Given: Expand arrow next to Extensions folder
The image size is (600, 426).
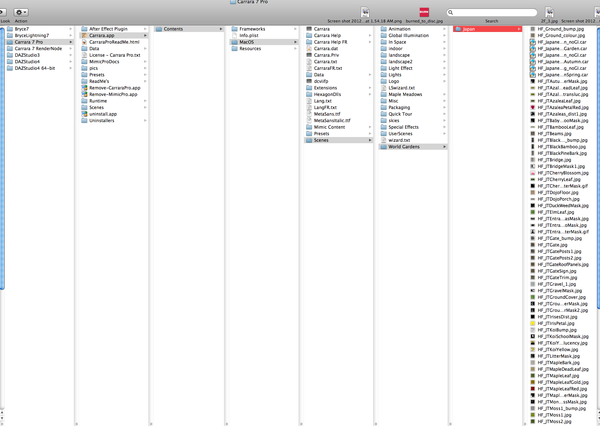Looking at the screenshot, I should 370,88.
